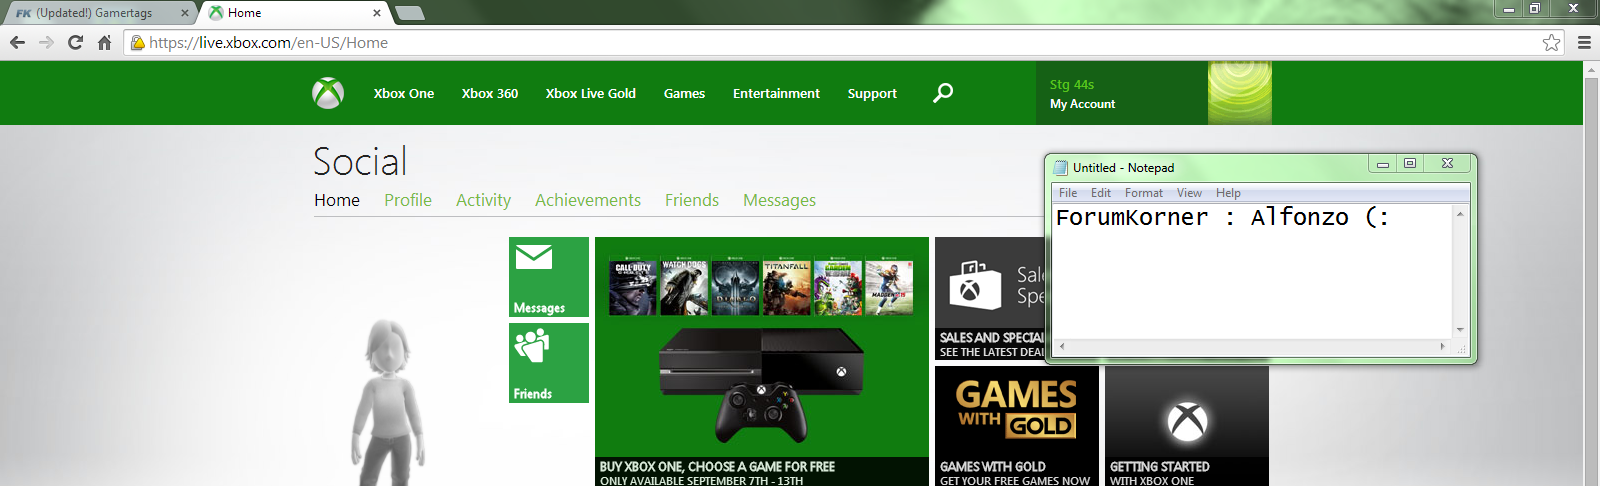Reload the page with refresh icon

(x=75, y=42)
